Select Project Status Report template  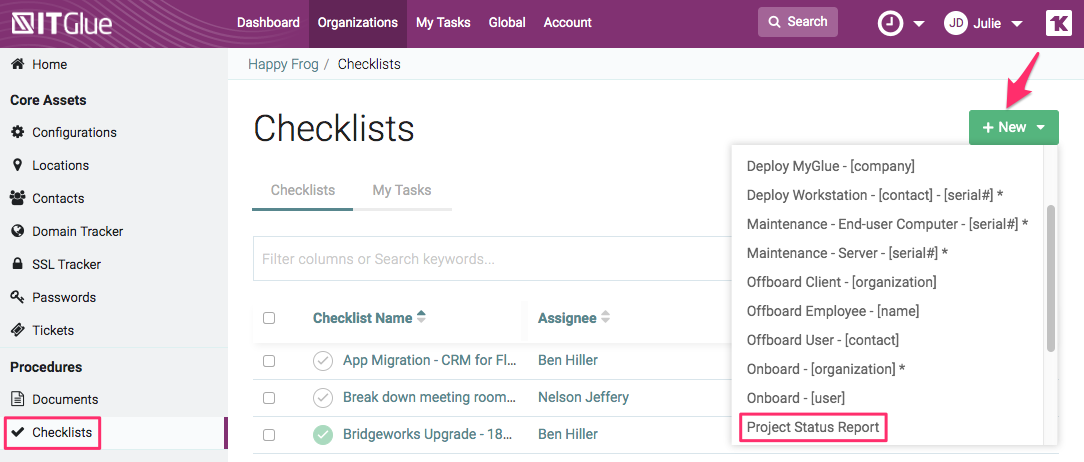(x=813, y=427)
